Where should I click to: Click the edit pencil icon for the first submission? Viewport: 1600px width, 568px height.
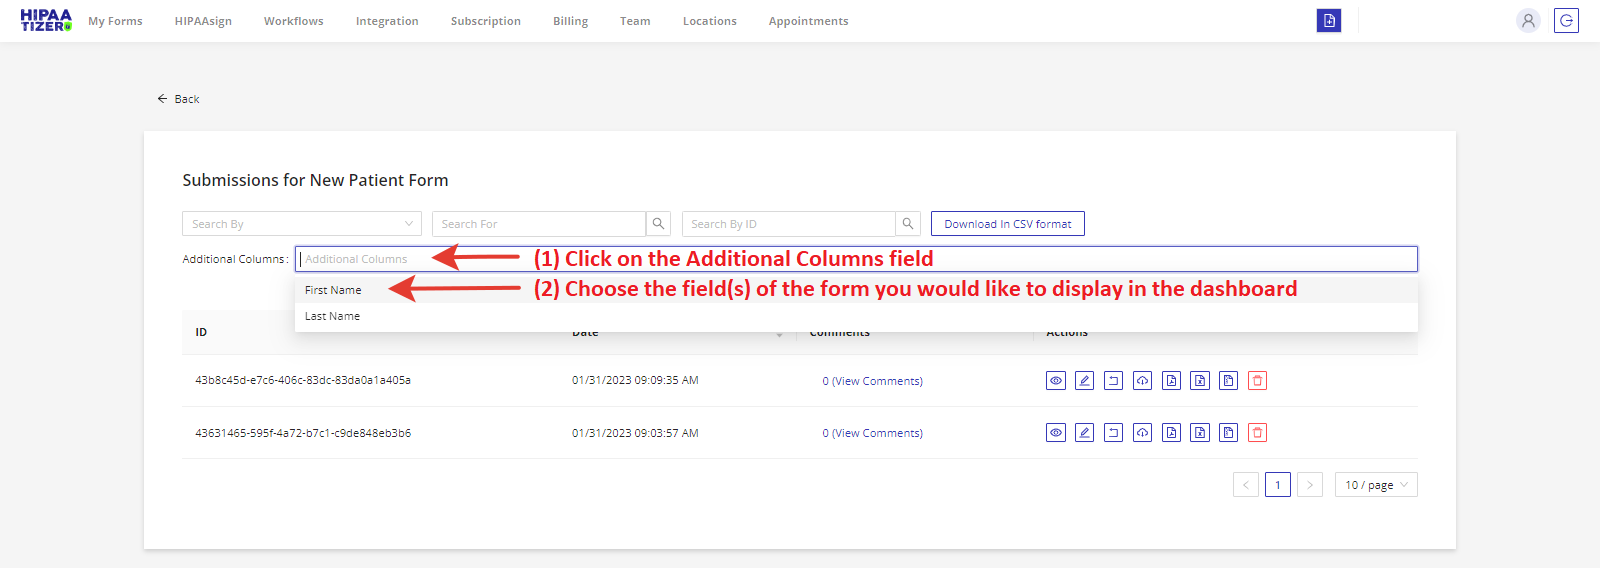1084,381
